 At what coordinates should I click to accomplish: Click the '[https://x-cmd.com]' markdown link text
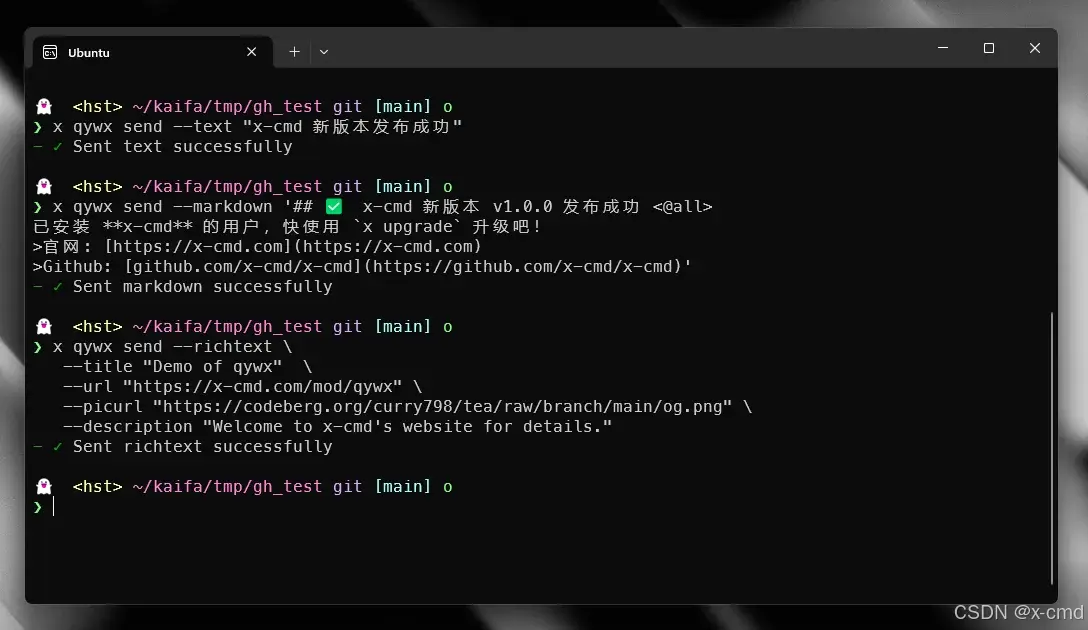(198, 246)
